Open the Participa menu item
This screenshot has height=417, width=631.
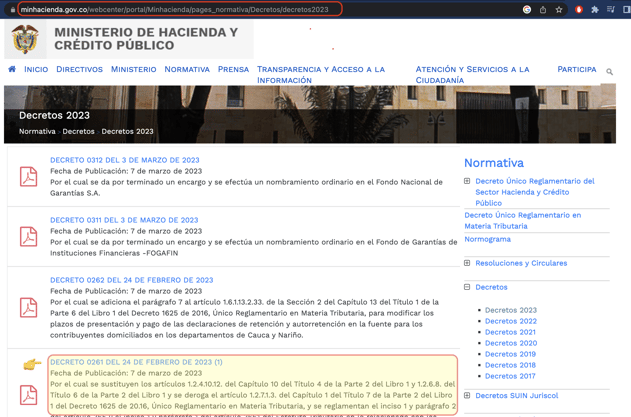point(577,69)
